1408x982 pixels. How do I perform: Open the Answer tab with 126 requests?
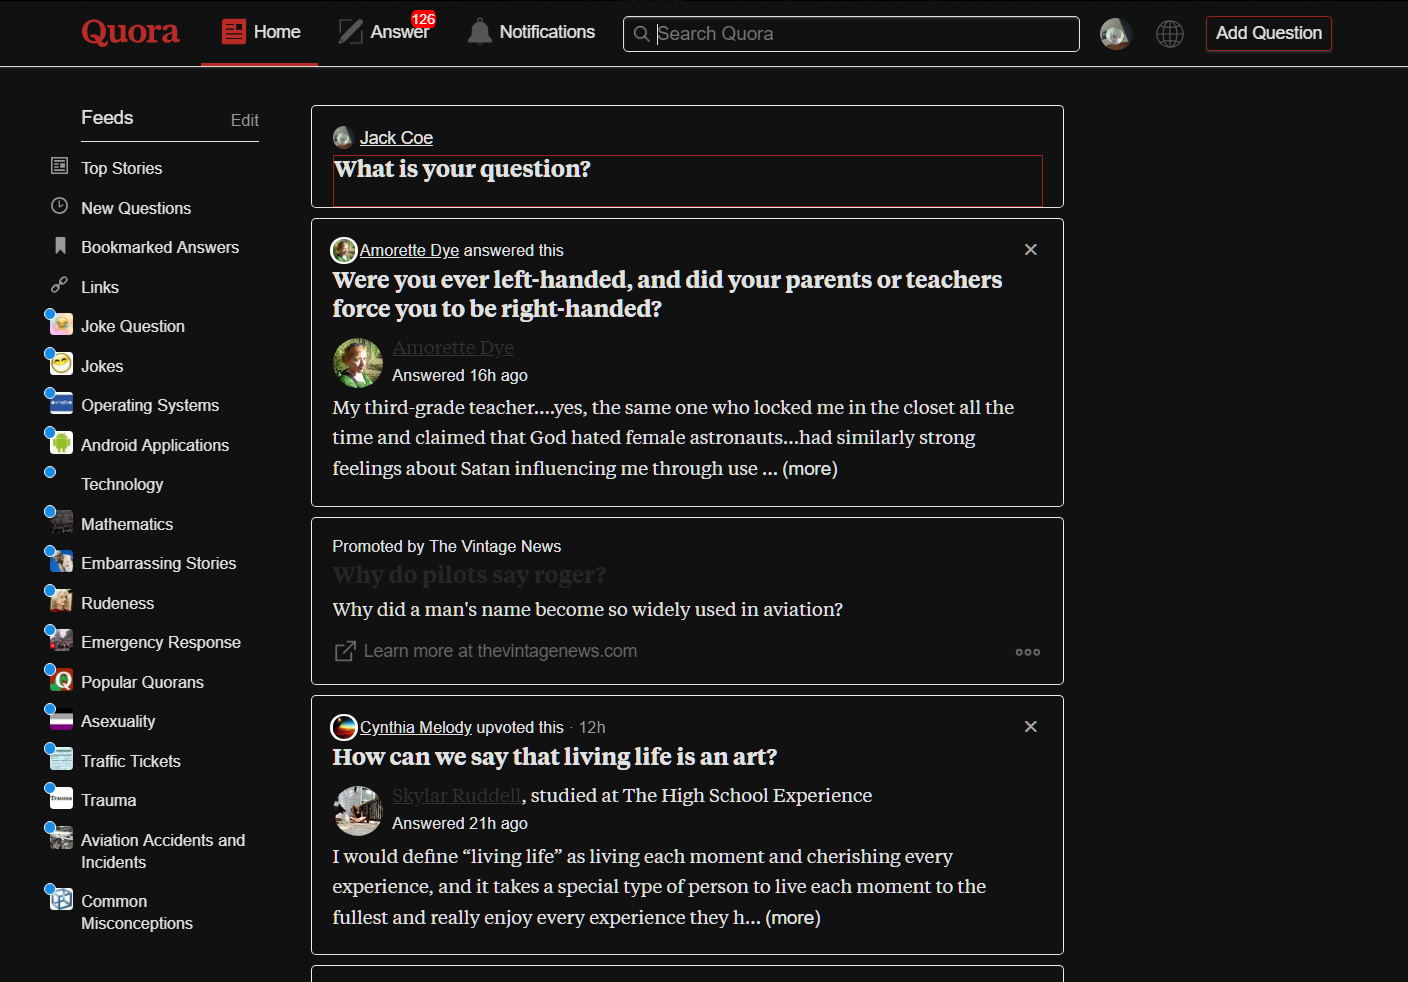[385, 31]
